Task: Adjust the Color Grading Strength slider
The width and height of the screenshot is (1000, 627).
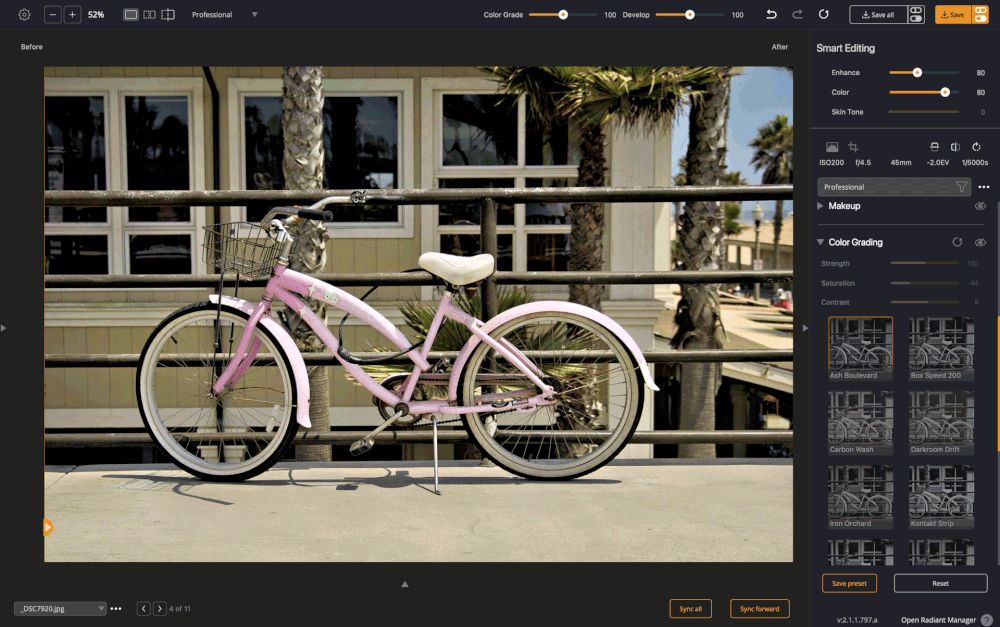Action: pos(925,263)
